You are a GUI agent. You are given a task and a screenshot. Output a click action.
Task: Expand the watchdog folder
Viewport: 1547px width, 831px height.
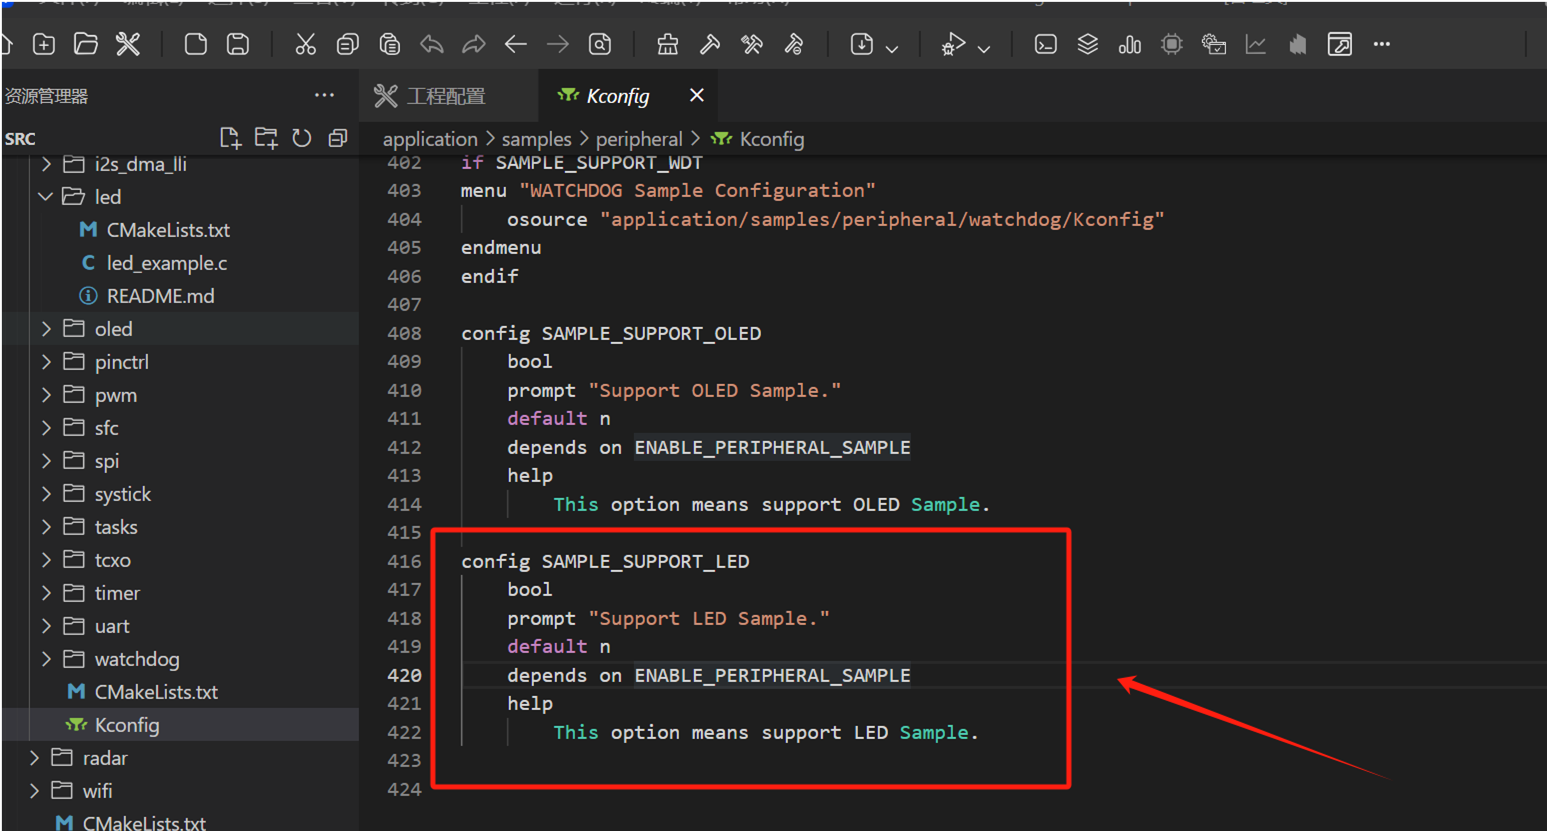tap(46, 659)
